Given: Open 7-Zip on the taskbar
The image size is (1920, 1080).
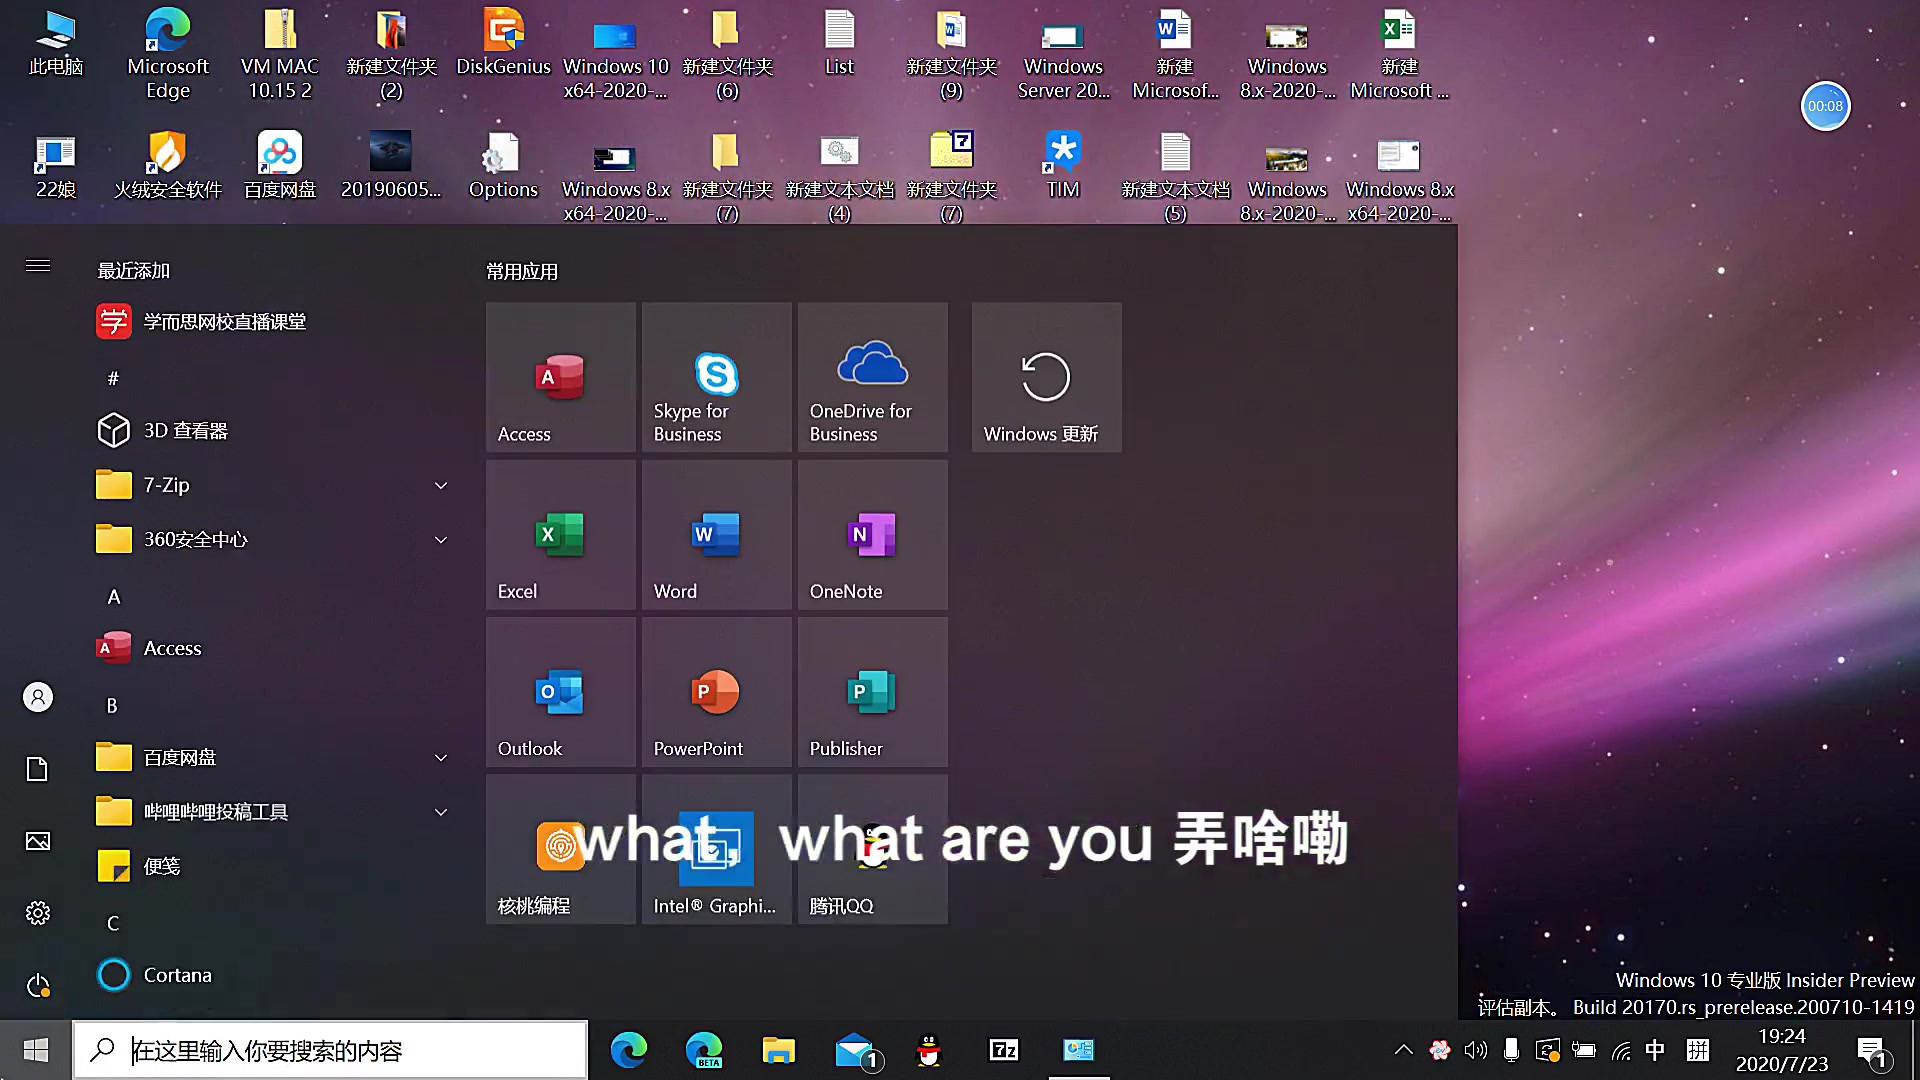Looking at the screenshot, I should coord(1004,1050).
